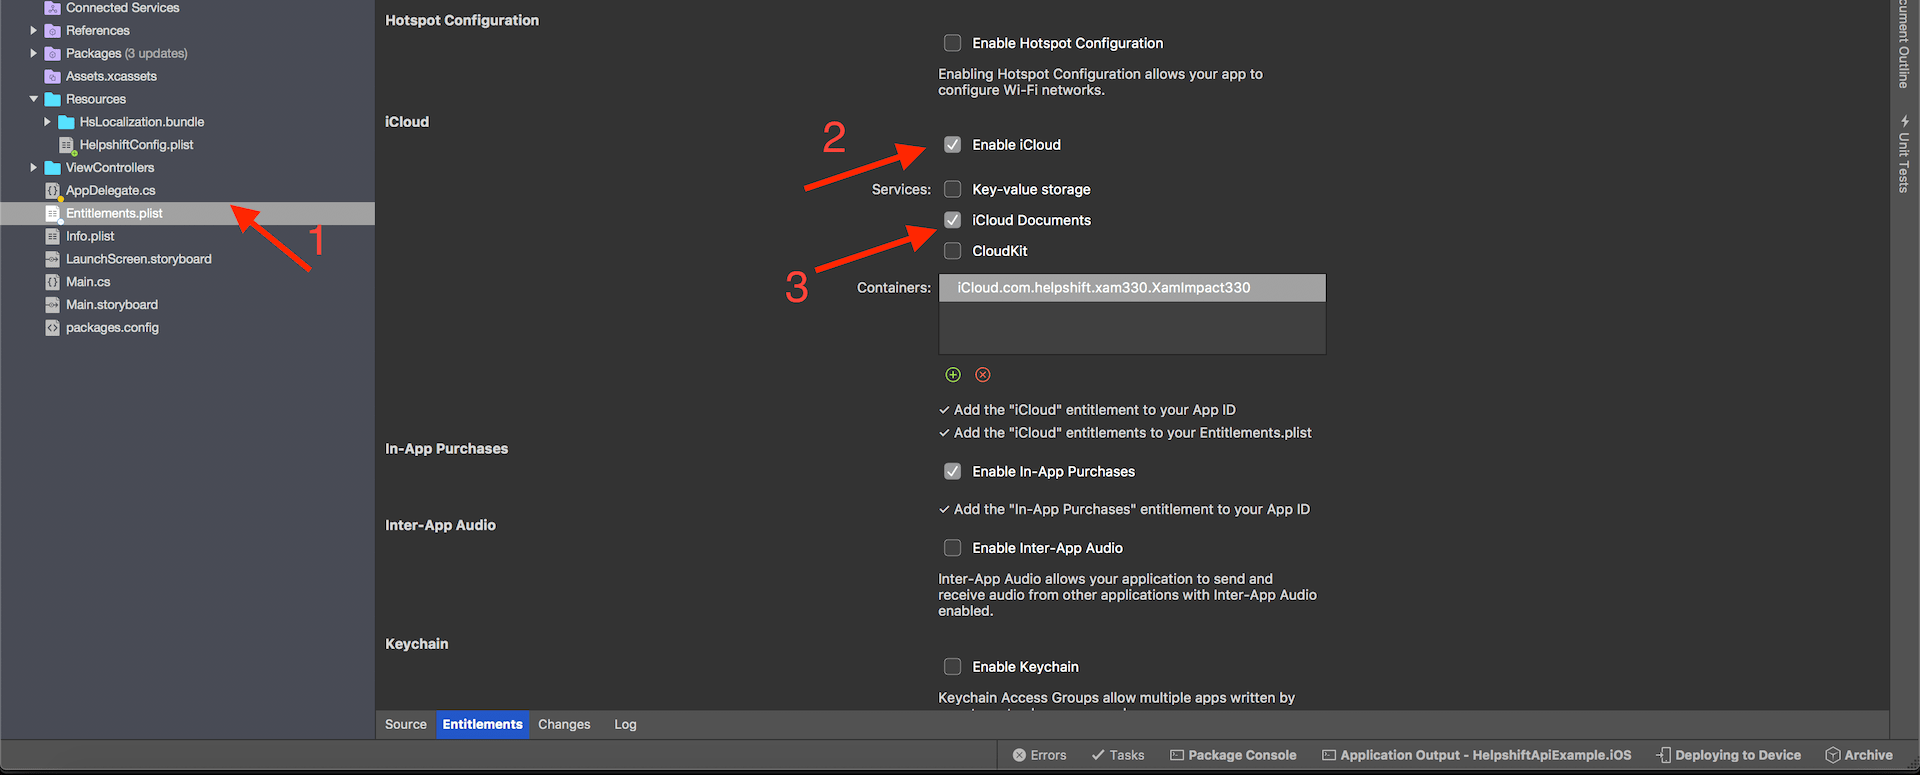Enable Key-value storage service

point(952,189)
